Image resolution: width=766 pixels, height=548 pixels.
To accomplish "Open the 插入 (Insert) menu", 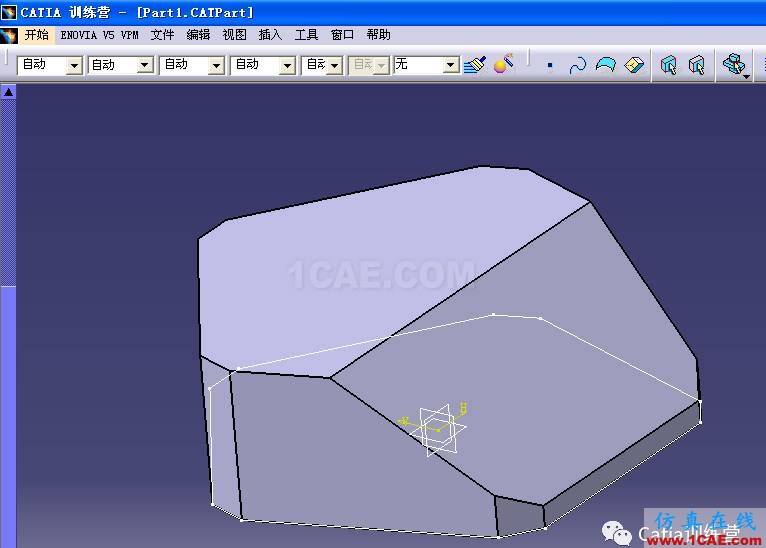I will 270,35.
